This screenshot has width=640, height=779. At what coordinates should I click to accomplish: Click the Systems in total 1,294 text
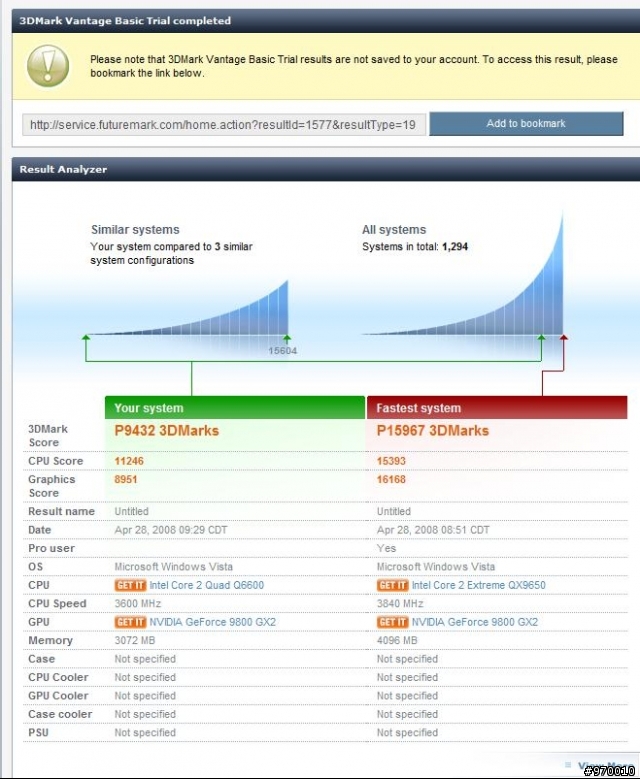tap(415, 247)
